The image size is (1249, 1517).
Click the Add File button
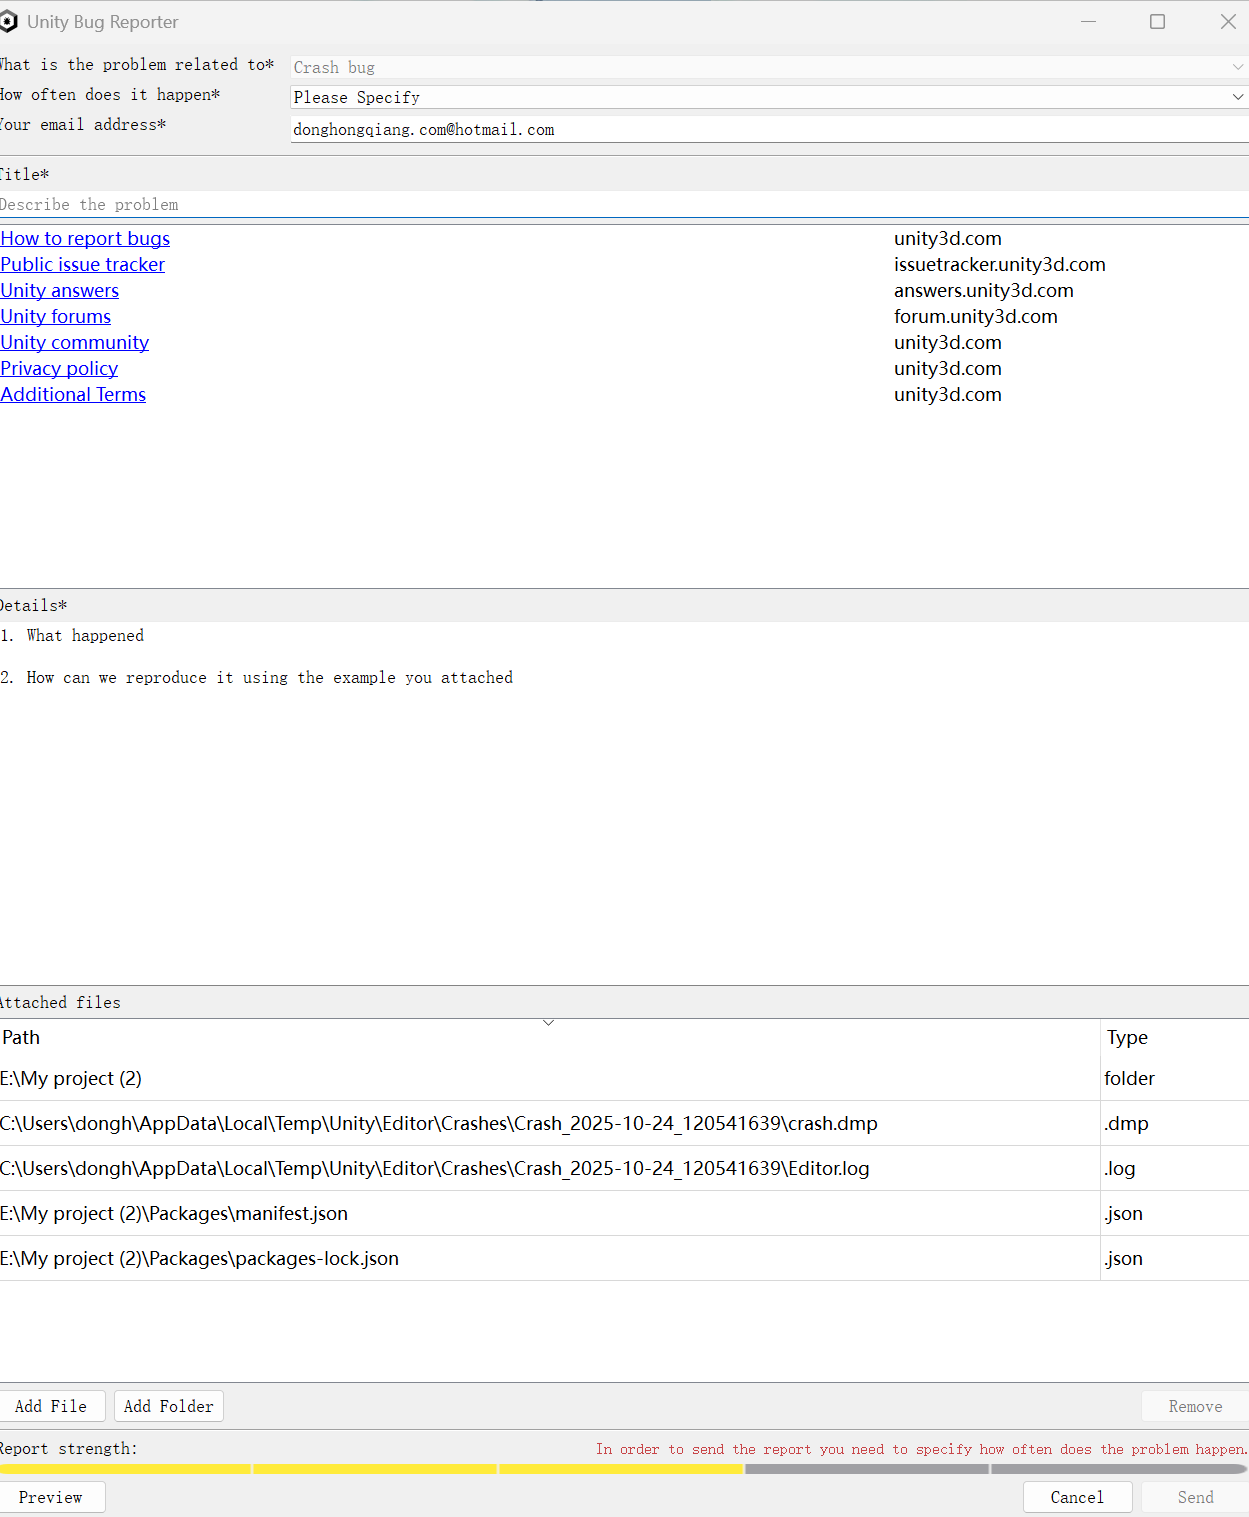click(x=51, y=1406)
